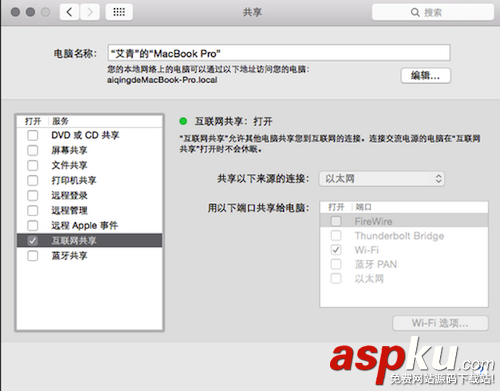Image resolution: width=500 pixels, height=391 pixels.
Task: Select 文件共享 service row
Action: pyautogui.click(x=89, y=165)
